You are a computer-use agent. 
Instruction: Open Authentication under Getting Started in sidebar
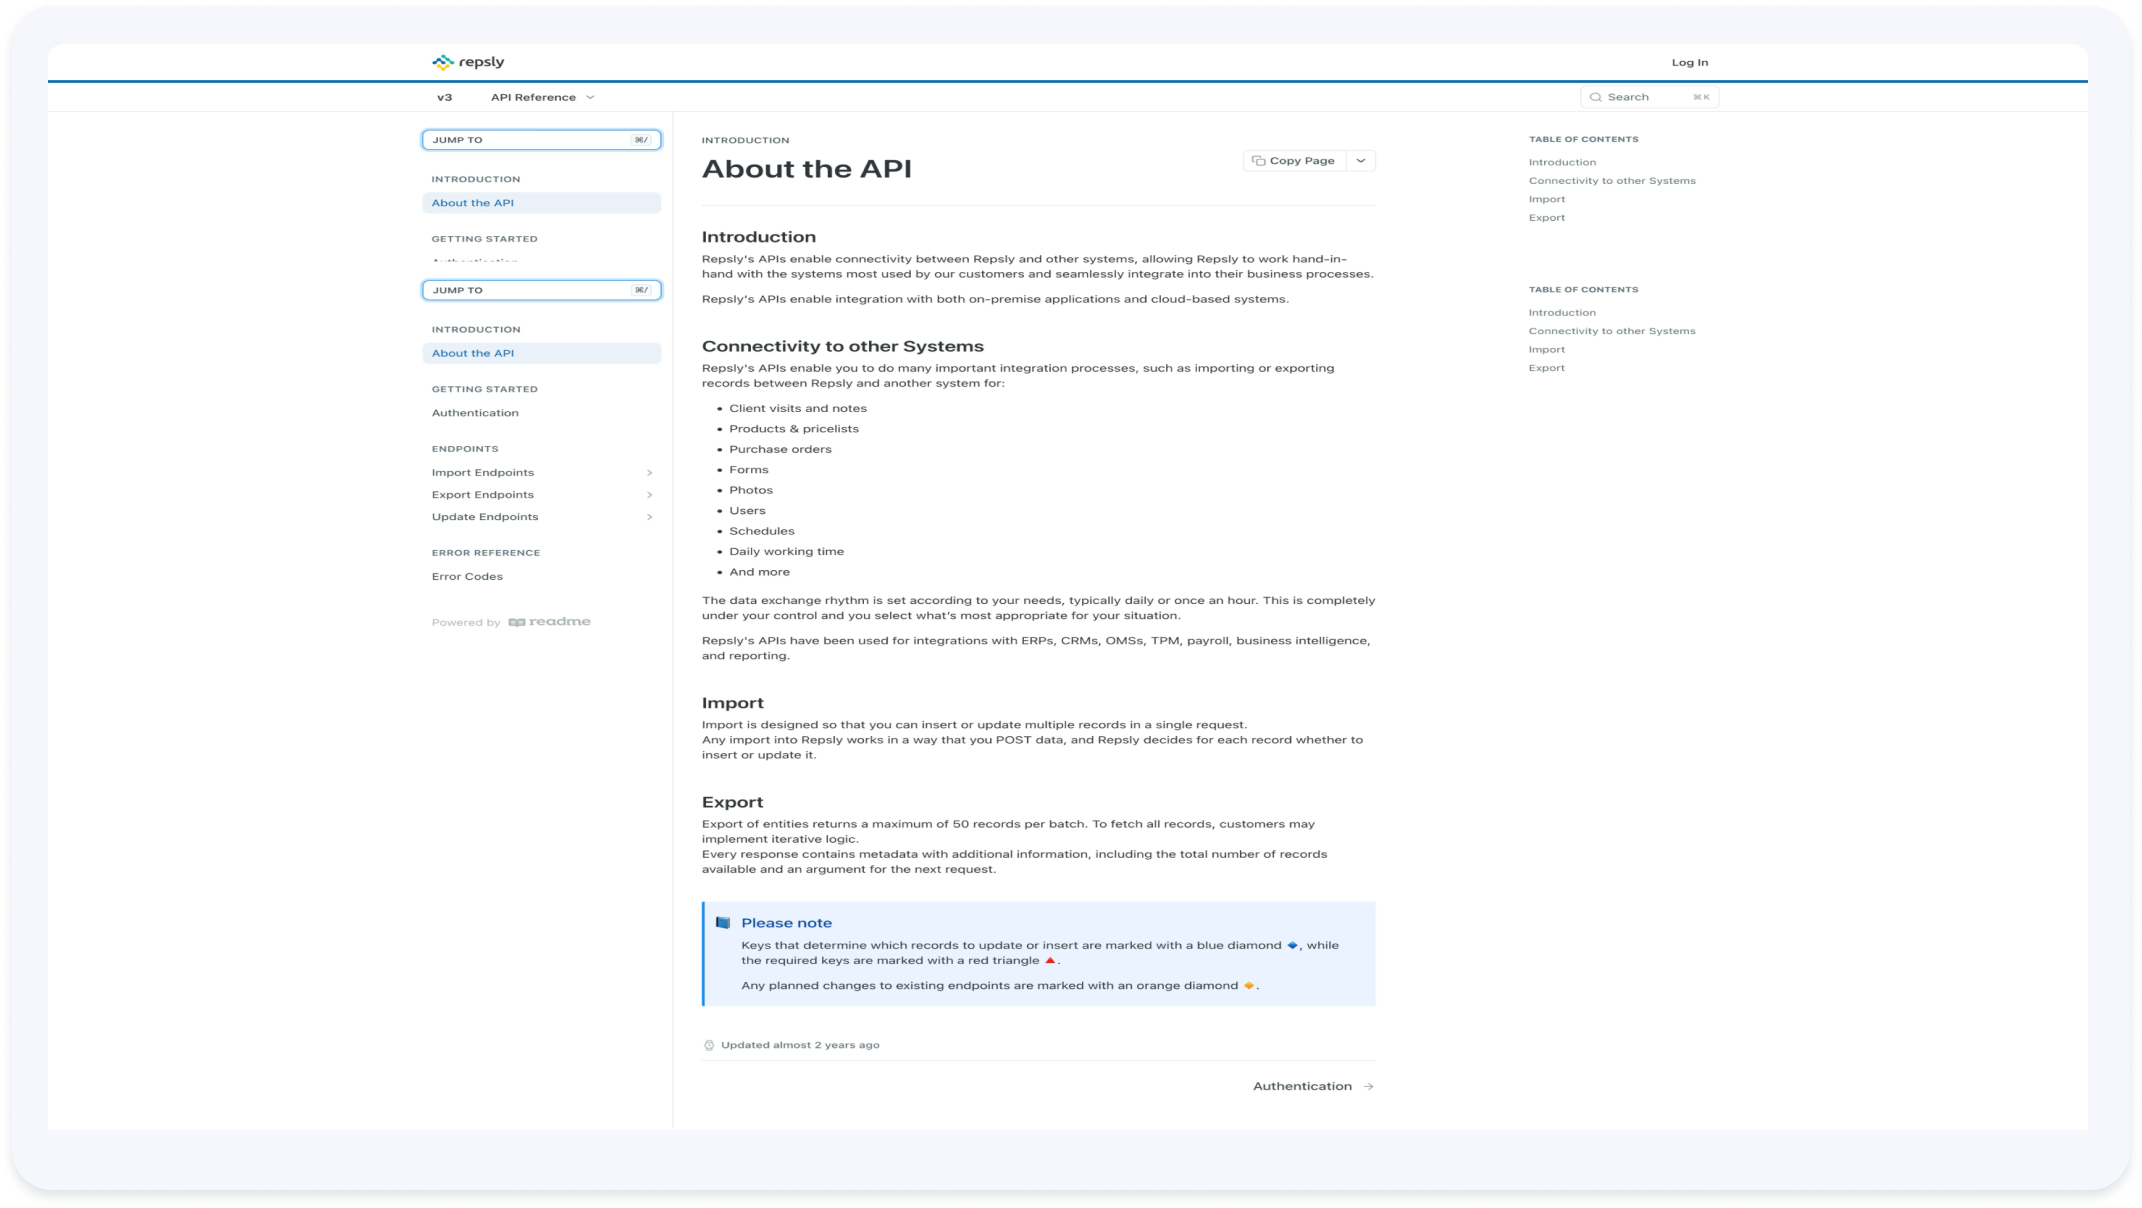pos(475,413)
